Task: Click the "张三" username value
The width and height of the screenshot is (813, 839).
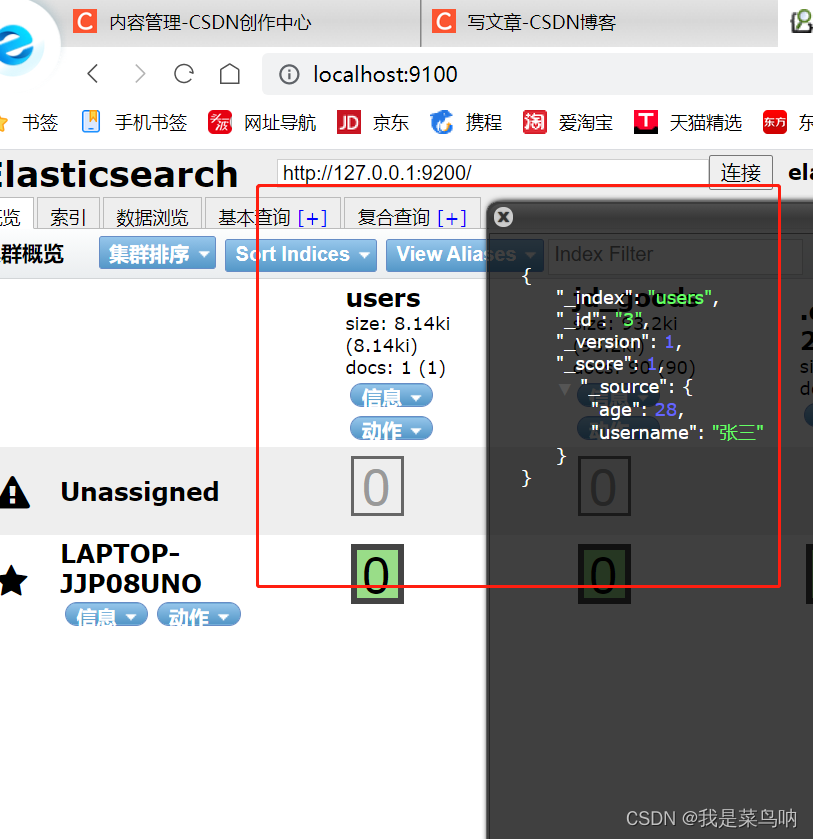Action: [x=738, y=433]
